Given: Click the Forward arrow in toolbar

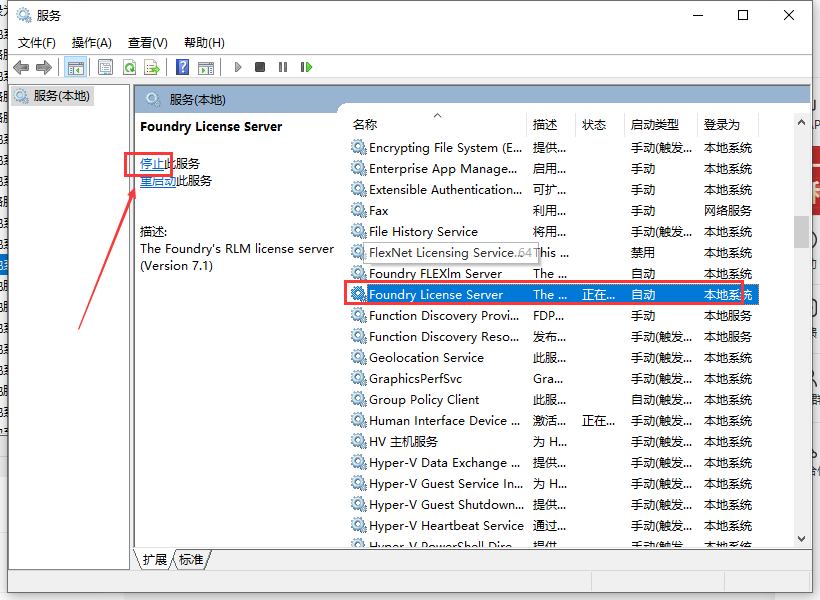Looking at the screenshot, I should [44, 67].
